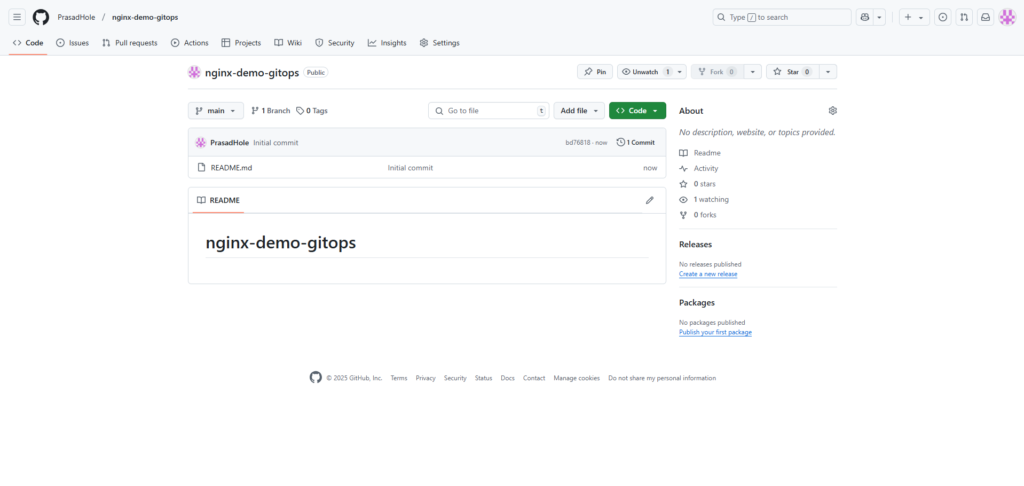Open Initial commit link in README.md row
The width and height of the screenshot is (1024, 486).
coord(410,168)
